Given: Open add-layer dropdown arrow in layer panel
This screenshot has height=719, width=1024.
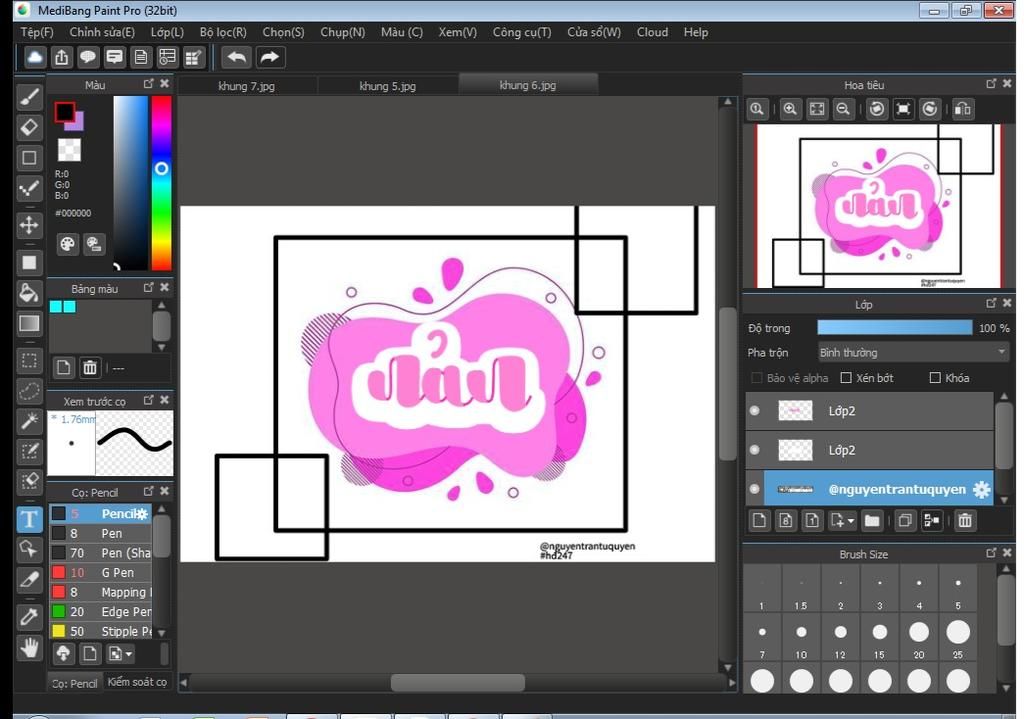Looking at the screenshot, I should [850, 521].
